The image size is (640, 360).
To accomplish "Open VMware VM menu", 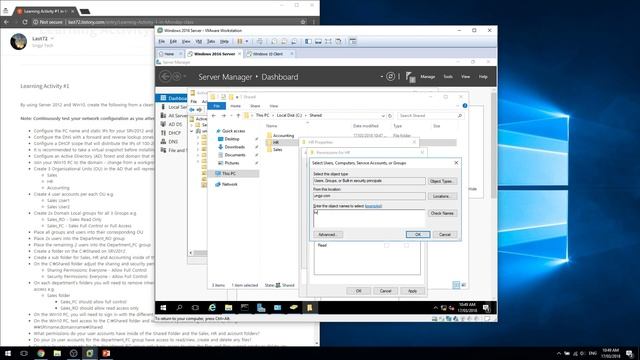I will 199,42.
